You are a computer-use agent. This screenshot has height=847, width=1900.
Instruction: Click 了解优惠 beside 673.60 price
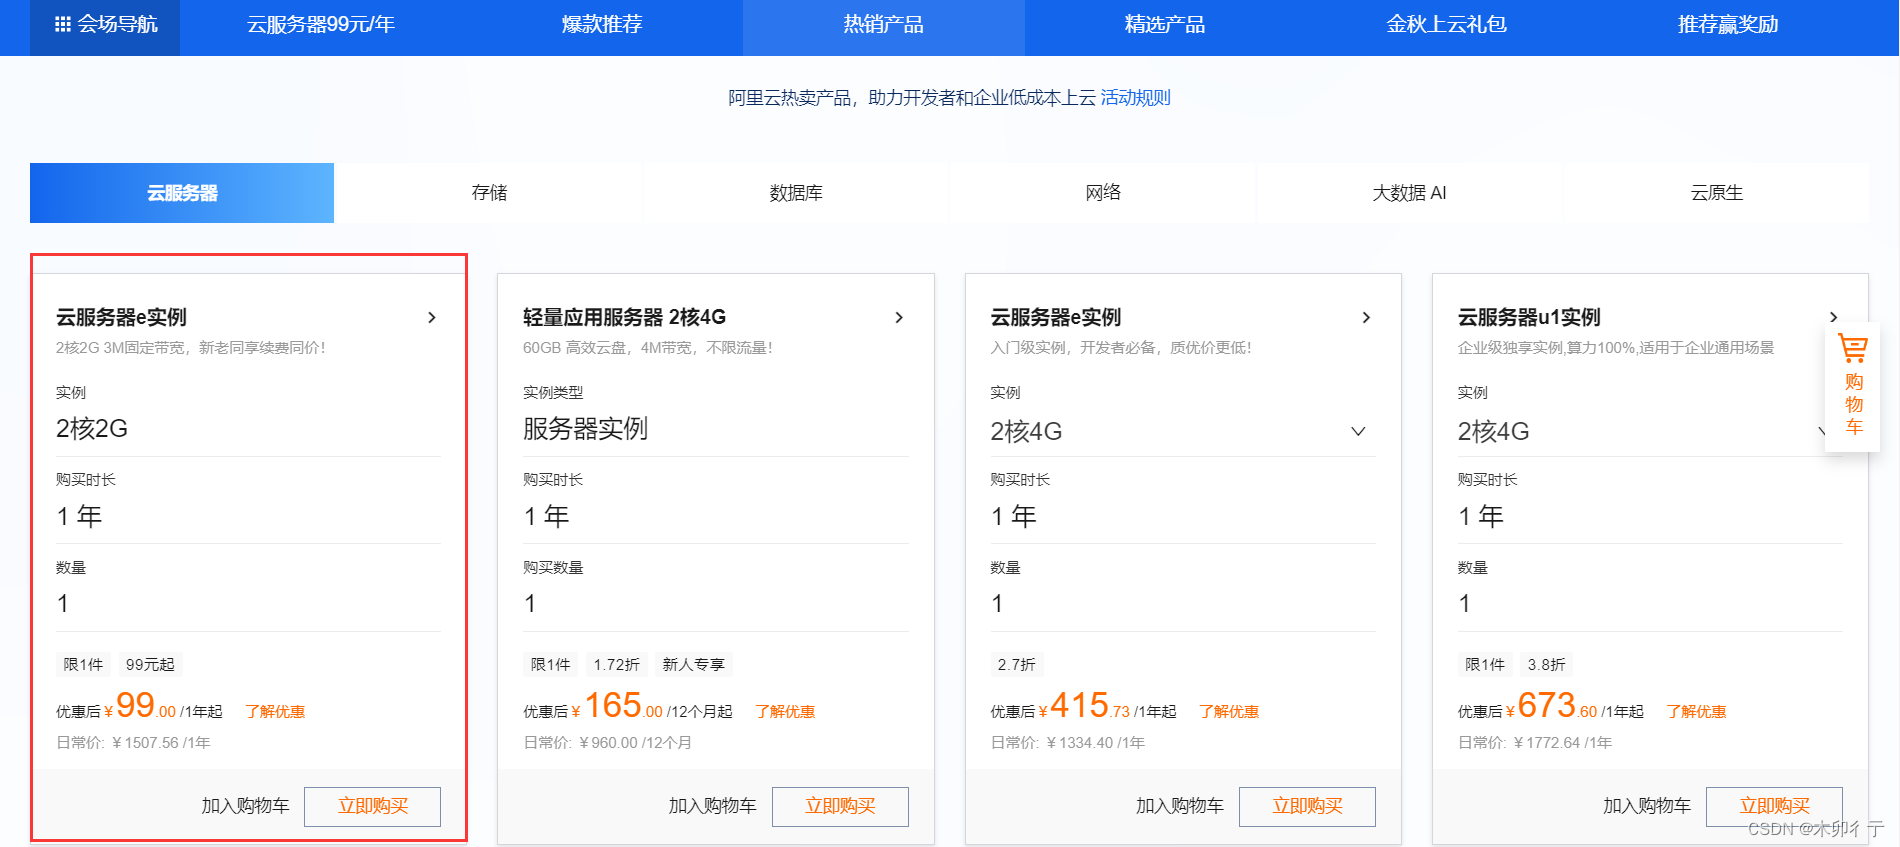tap(1696, 712)
